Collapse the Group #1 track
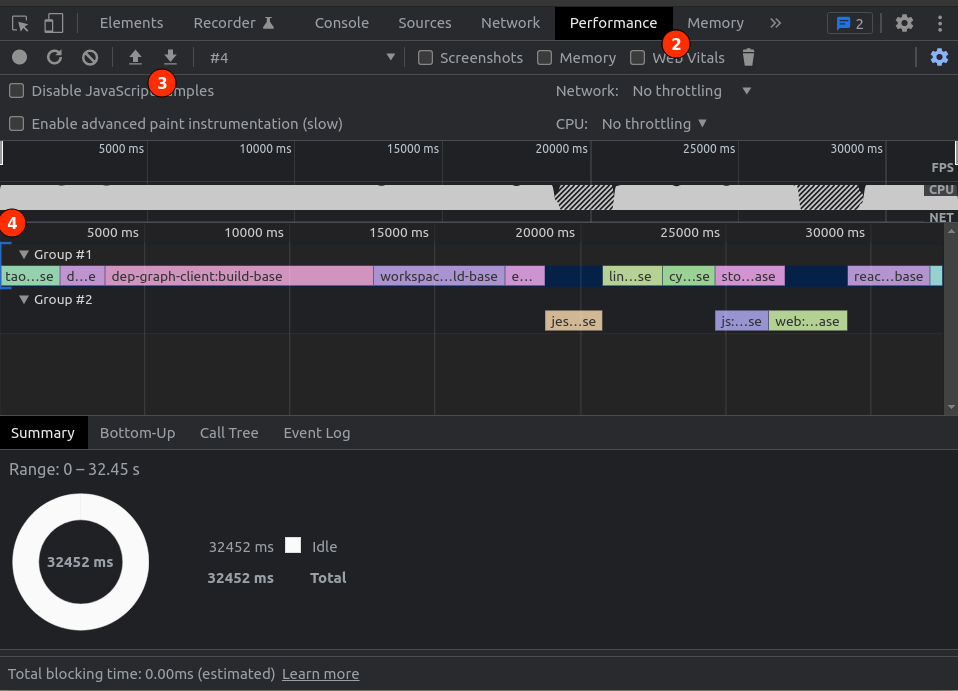Image resolution: width=958 pixels, height=691 pixels. (25, 254)
